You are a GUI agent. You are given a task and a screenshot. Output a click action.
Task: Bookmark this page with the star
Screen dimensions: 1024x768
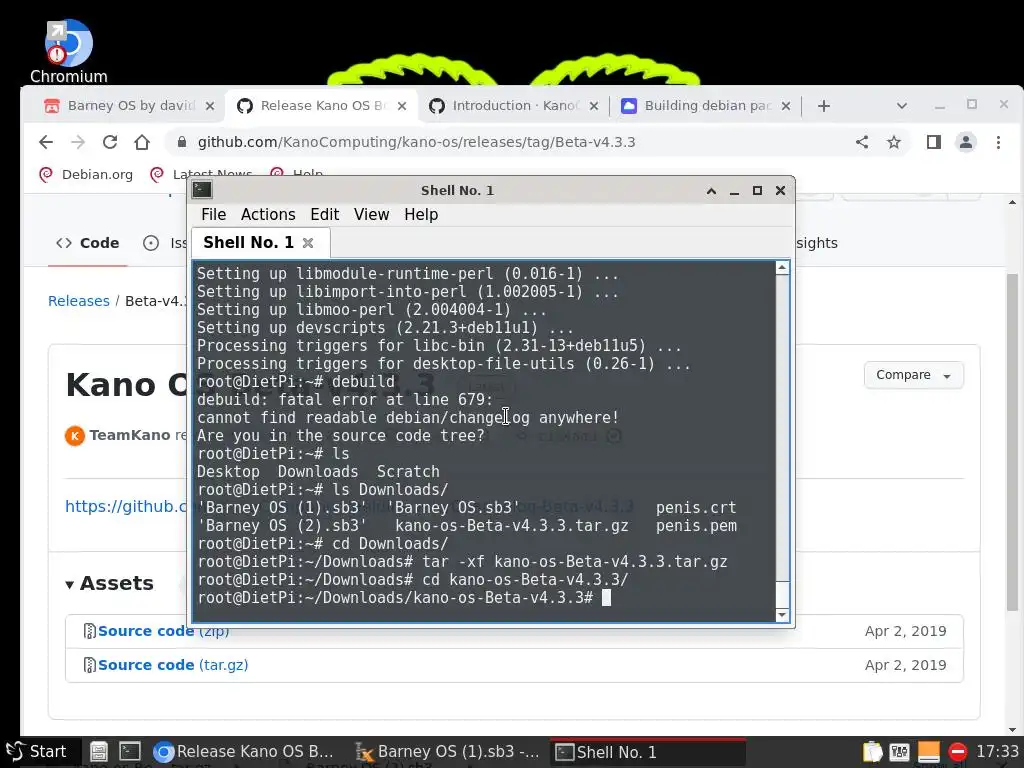point(894,142)
